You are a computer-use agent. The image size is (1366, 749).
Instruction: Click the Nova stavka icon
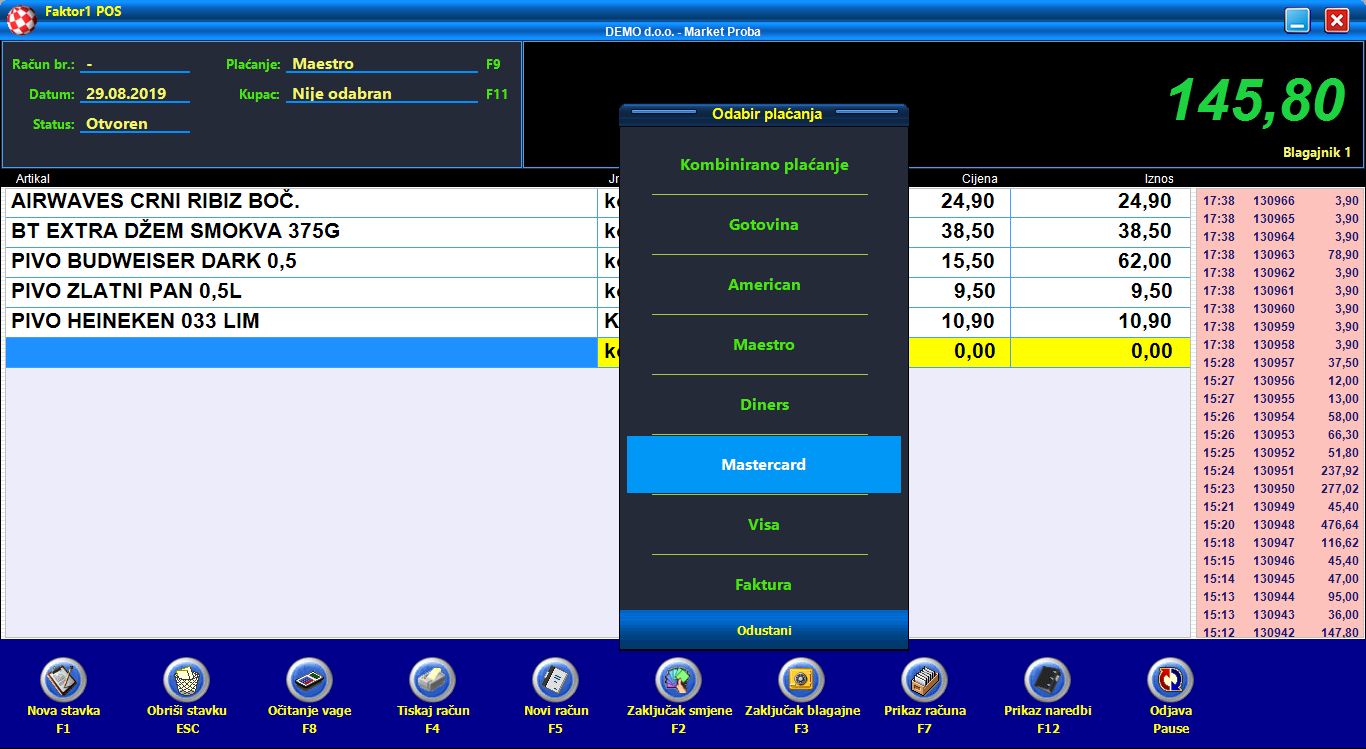64,681
